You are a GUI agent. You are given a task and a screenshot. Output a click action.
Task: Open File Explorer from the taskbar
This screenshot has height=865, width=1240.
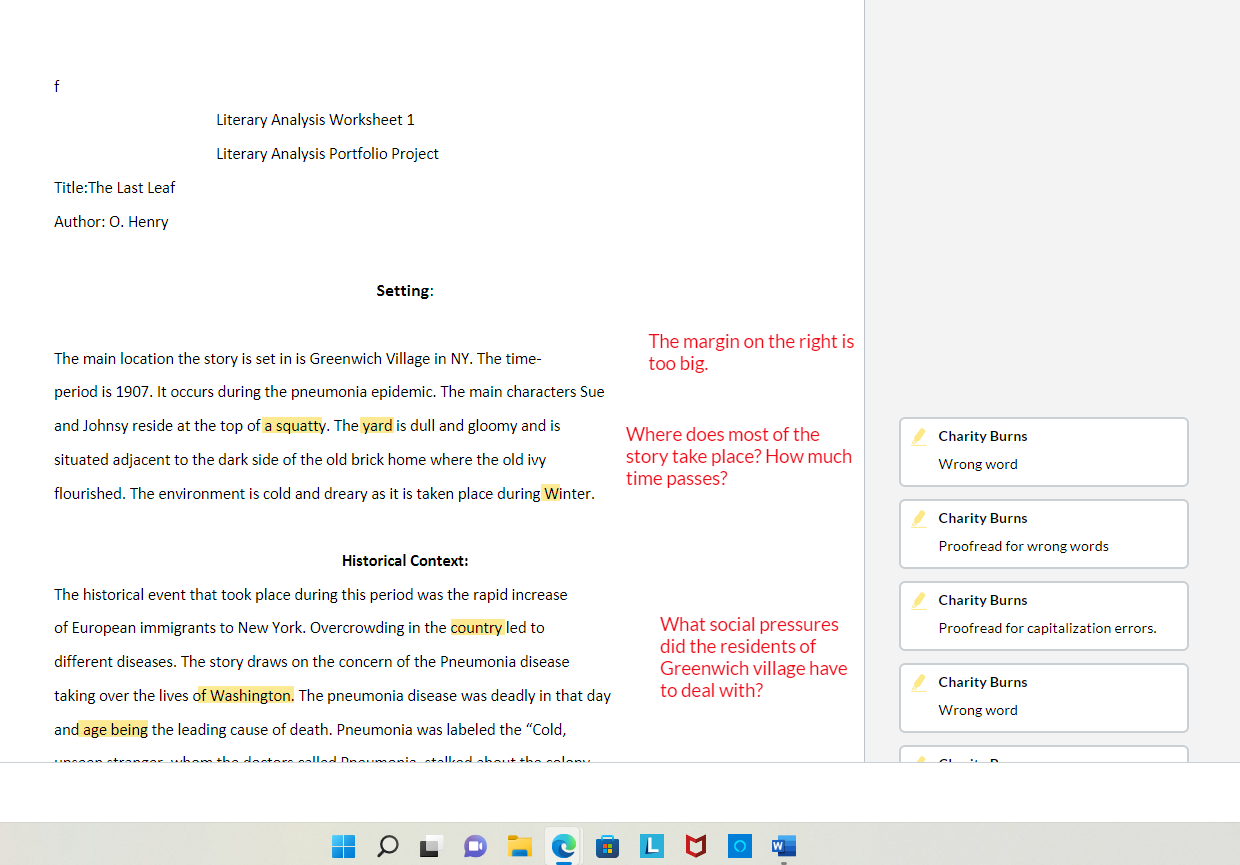click(518, 846)
